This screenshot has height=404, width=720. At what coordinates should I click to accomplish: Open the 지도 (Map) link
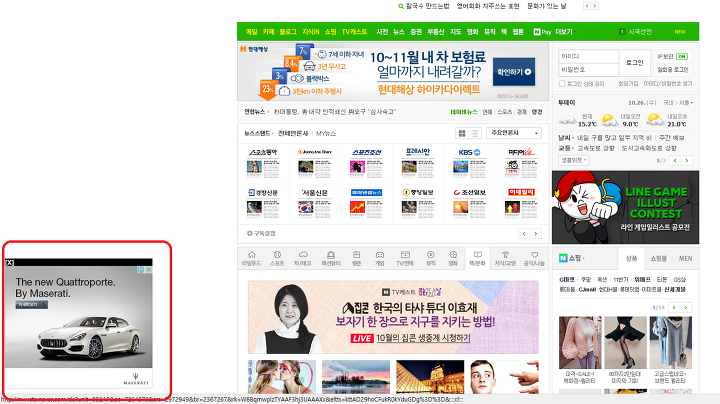[x=456, y=32]
